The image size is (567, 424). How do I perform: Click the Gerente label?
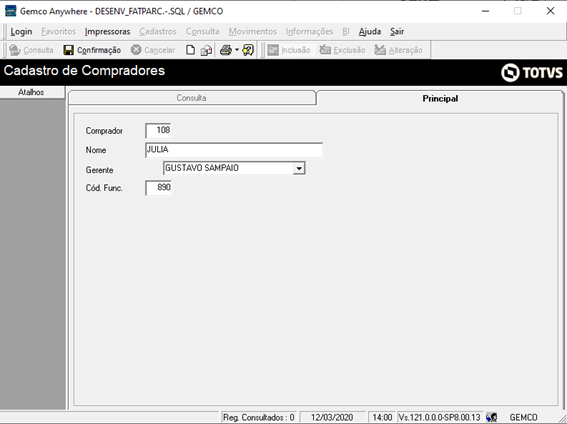99,170
